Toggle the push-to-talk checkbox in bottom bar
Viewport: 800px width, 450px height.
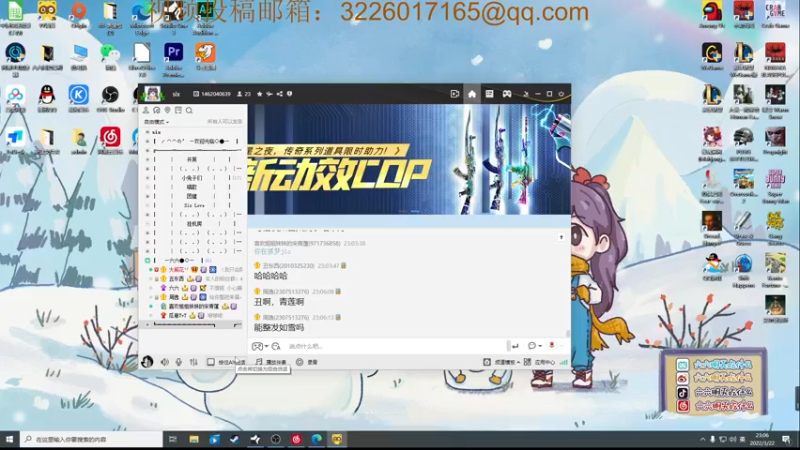point(211,362)
